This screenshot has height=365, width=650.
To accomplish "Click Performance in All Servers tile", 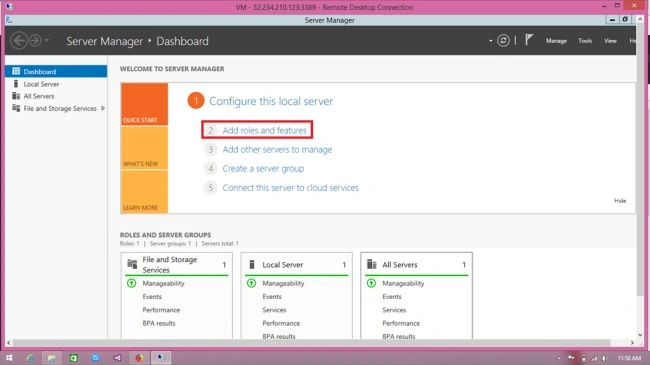I will 401,323.
